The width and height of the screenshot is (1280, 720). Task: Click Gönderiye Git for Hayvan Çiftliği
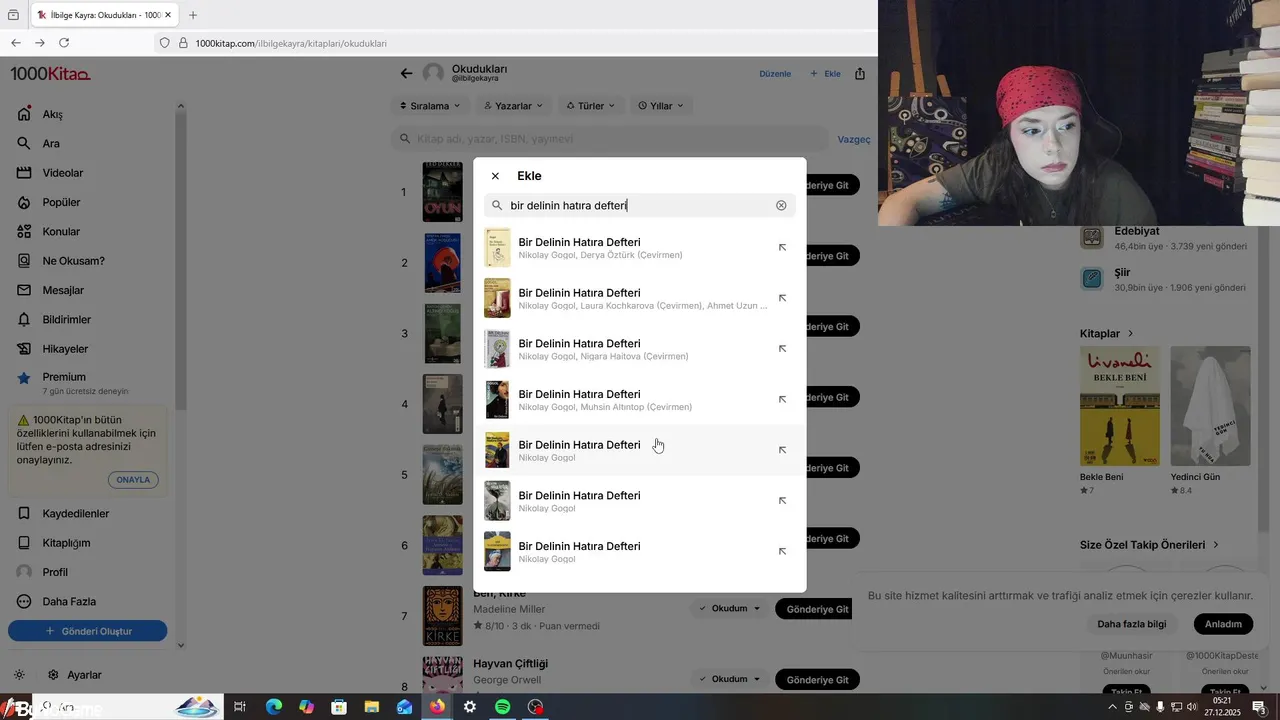click(x=817, y=680)
